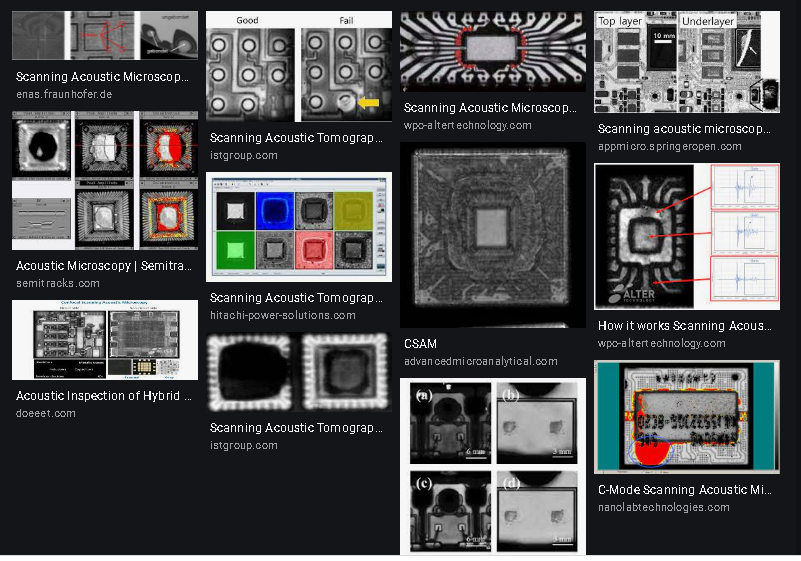Click 'Acoustic Microscopy | Semitra…' title
801x561 pixels.
tap(104, 266)
